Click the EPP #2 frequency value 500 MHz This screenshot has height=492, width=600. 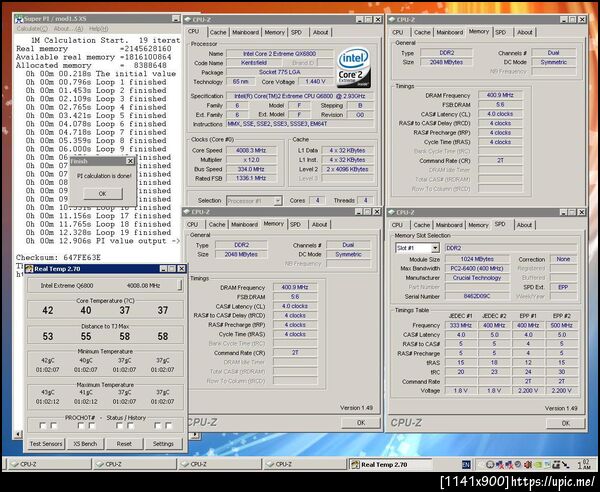[x=561, y=326]
